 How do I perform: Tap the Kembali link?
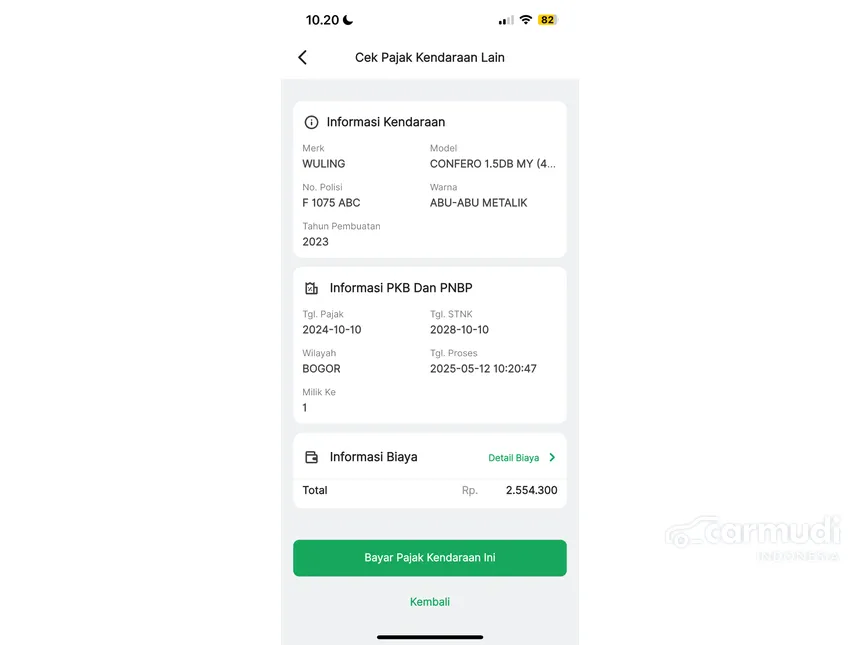[429, 602]
